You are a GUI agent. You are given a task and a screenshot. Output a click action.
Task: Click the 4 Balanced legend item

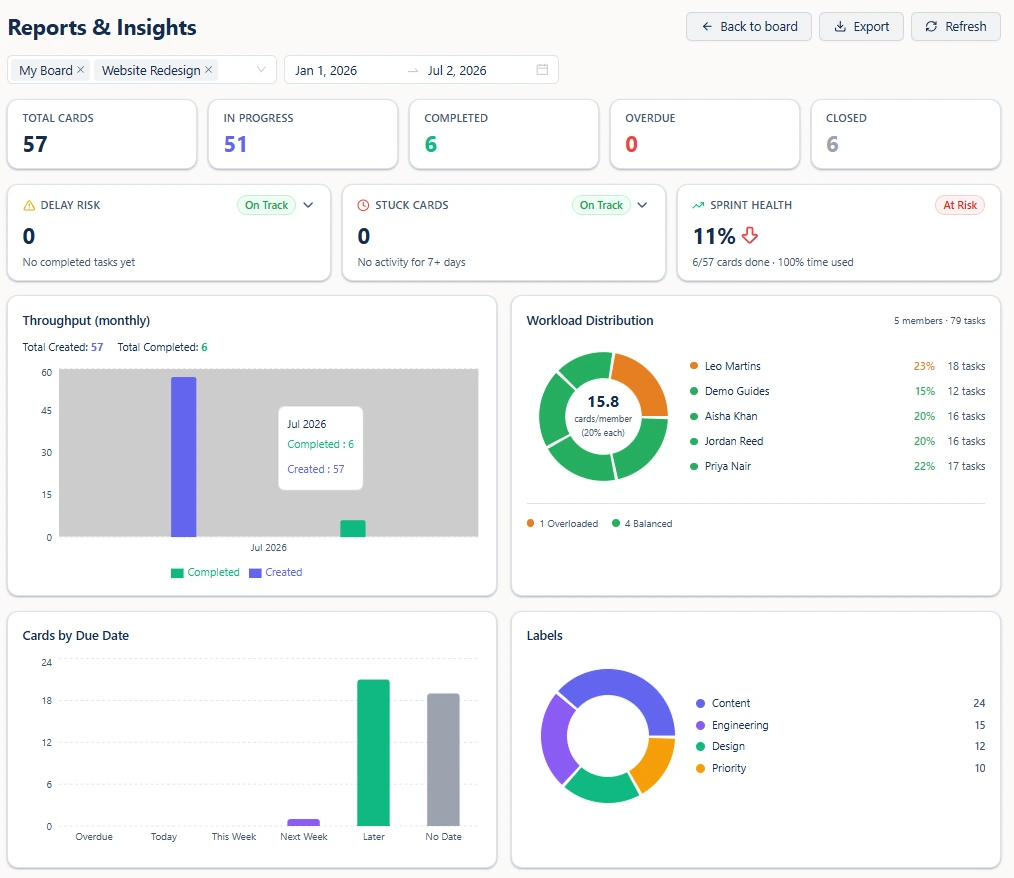pyautogui.click(x=642, y=524)
